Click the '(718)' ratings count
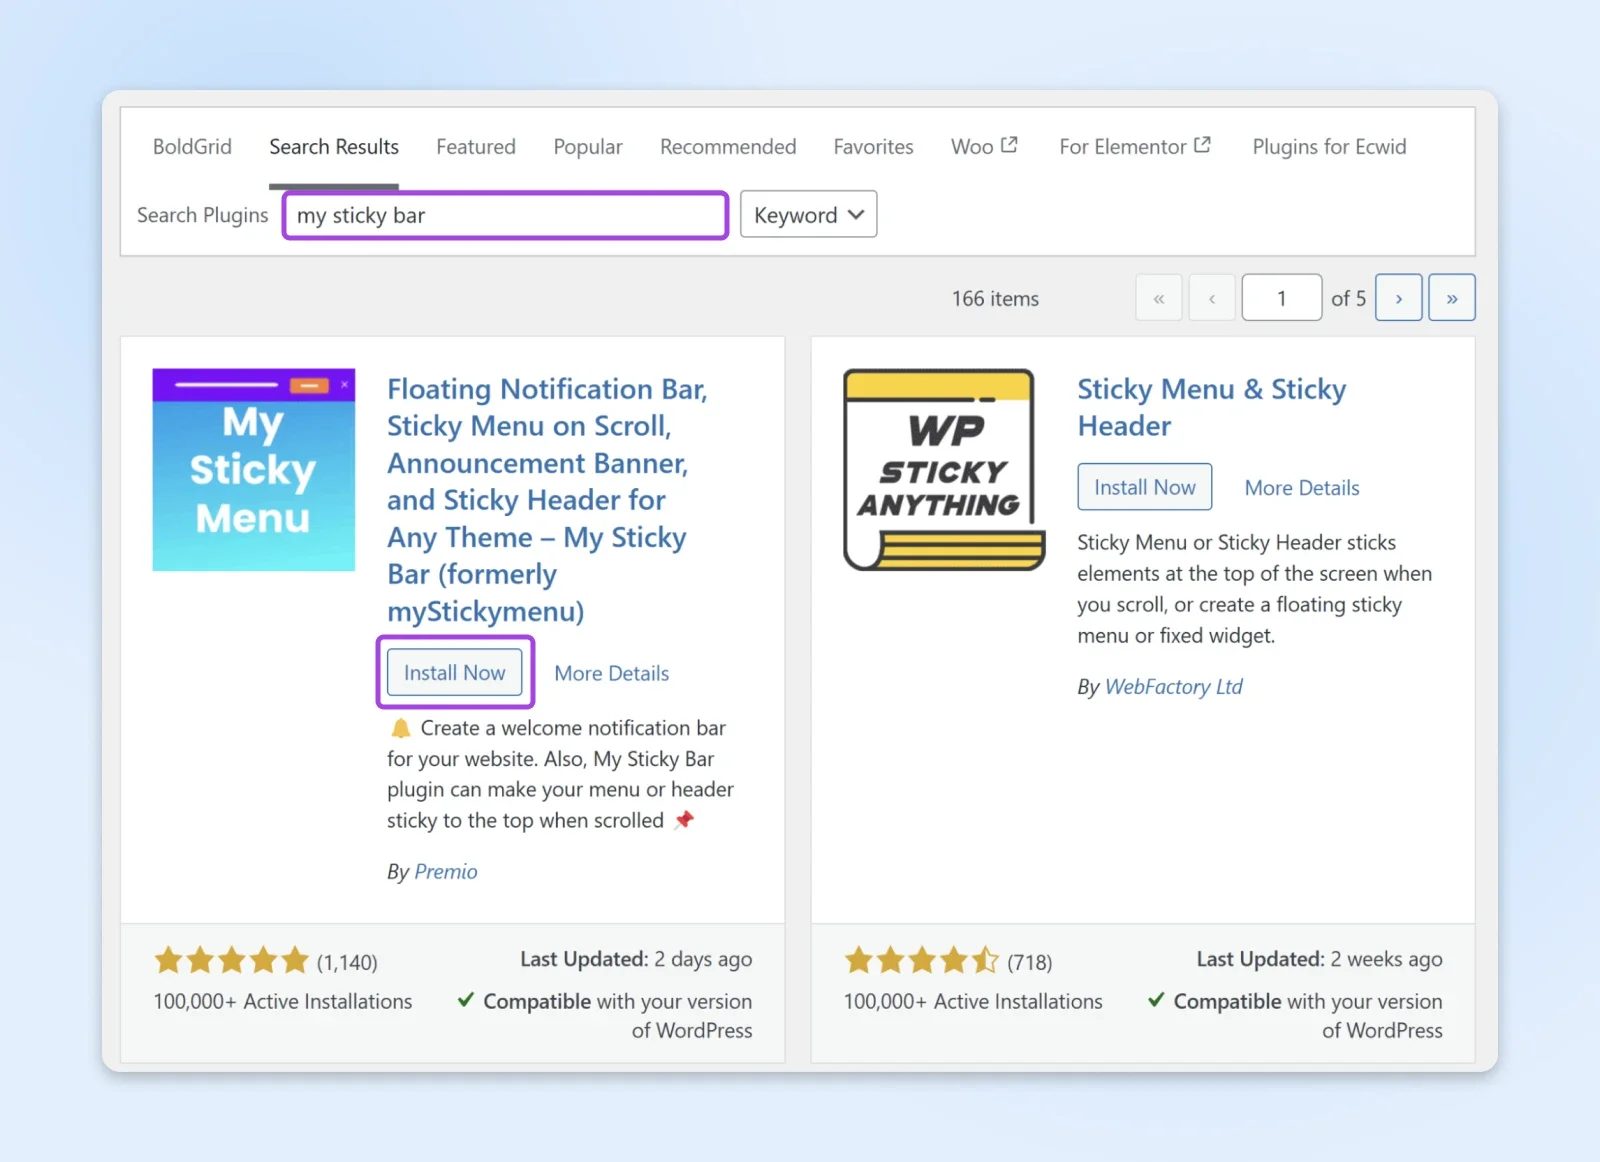This screenshot has height=1162, width=1600. click(x=1030, y=962)
